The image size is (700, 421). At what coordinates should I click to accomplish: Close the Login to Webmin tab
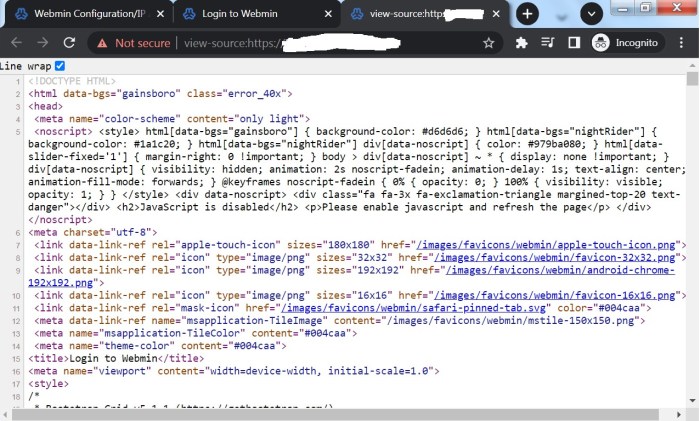(328, 14)
